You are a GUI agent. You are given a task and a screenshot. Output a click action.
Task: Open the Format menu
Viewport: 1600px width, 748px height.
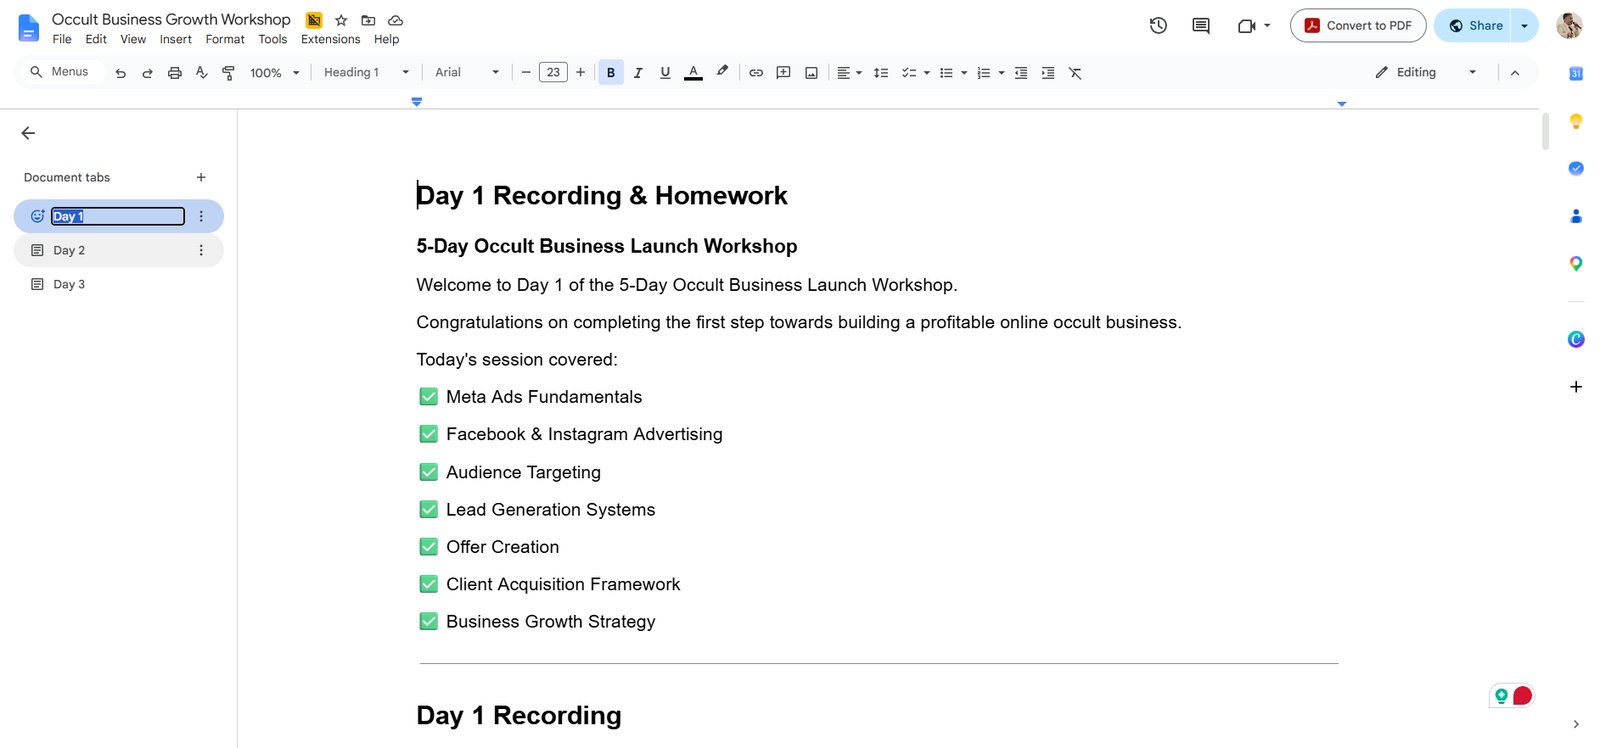pyautogui.click(x=225, y=40)
